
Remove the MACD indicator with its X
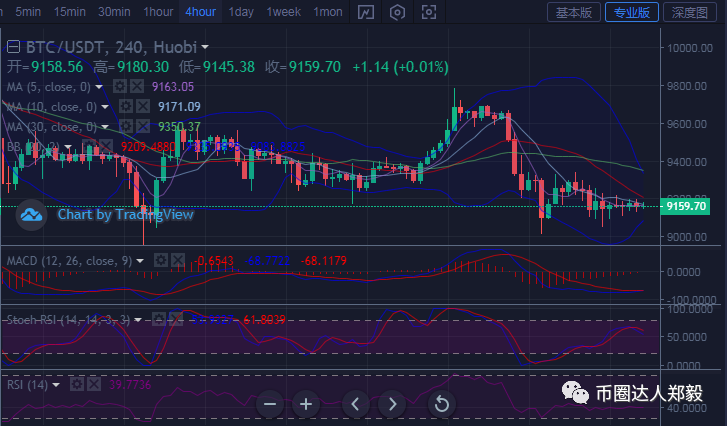coord(177,260)
